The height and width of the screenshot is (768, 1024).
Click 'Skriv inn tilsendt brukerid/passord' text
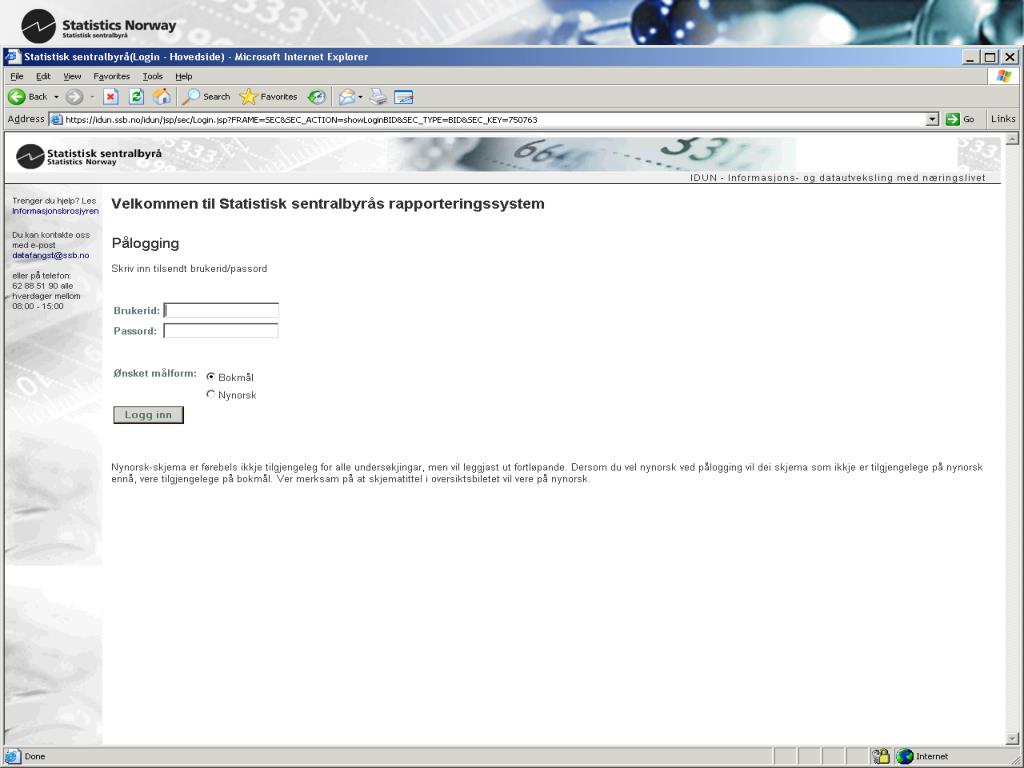tap(189, 268)
